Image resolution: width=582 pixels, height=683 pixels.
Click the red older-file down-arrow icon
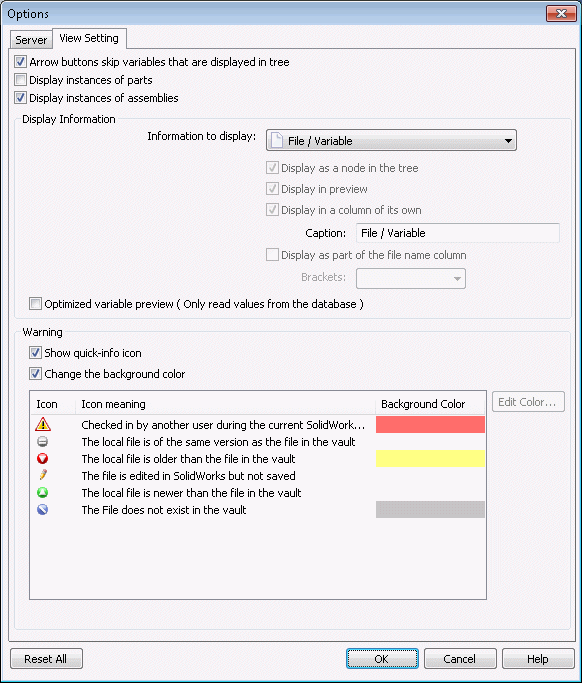pos(43,459)
